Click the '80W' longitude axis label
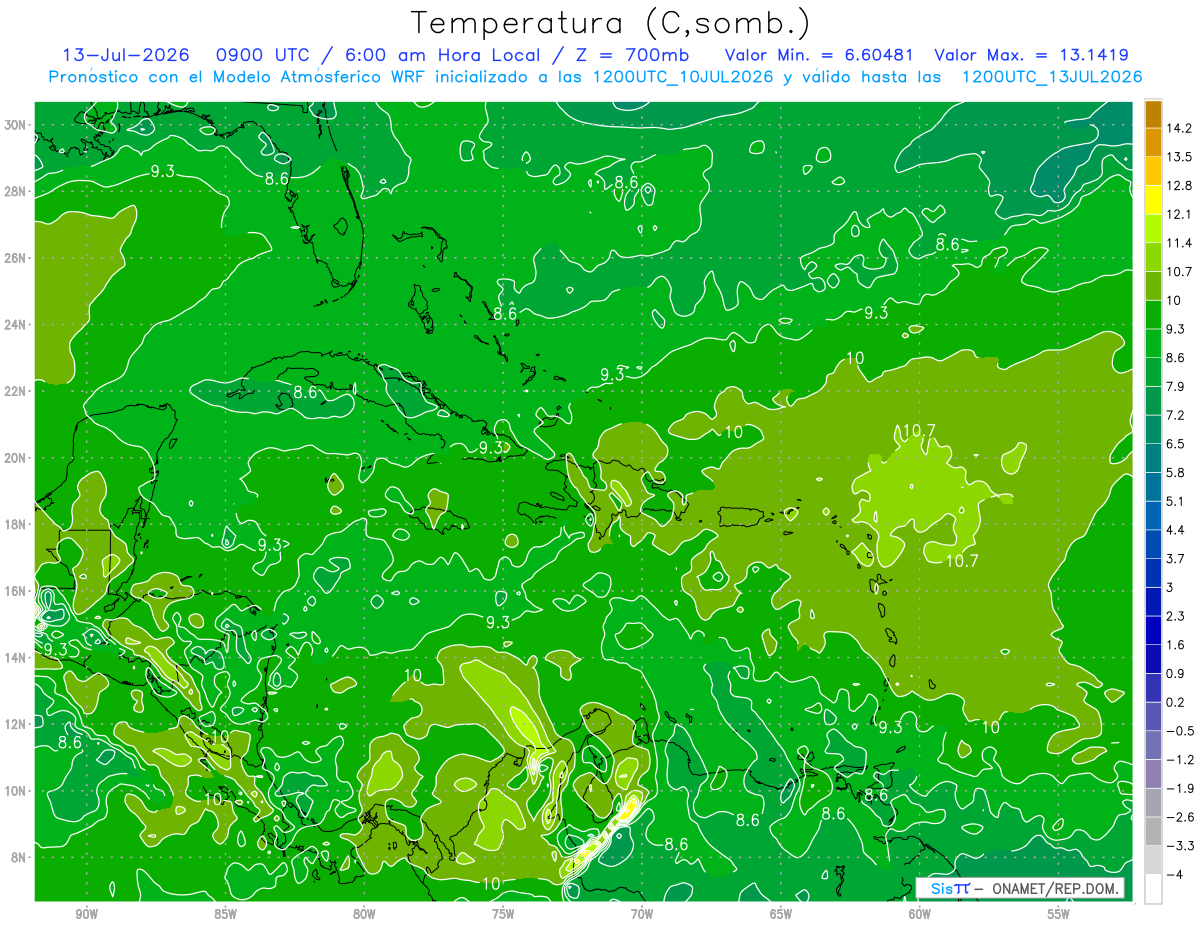This screenshot has width=1200, height=927. coord(364,914)
